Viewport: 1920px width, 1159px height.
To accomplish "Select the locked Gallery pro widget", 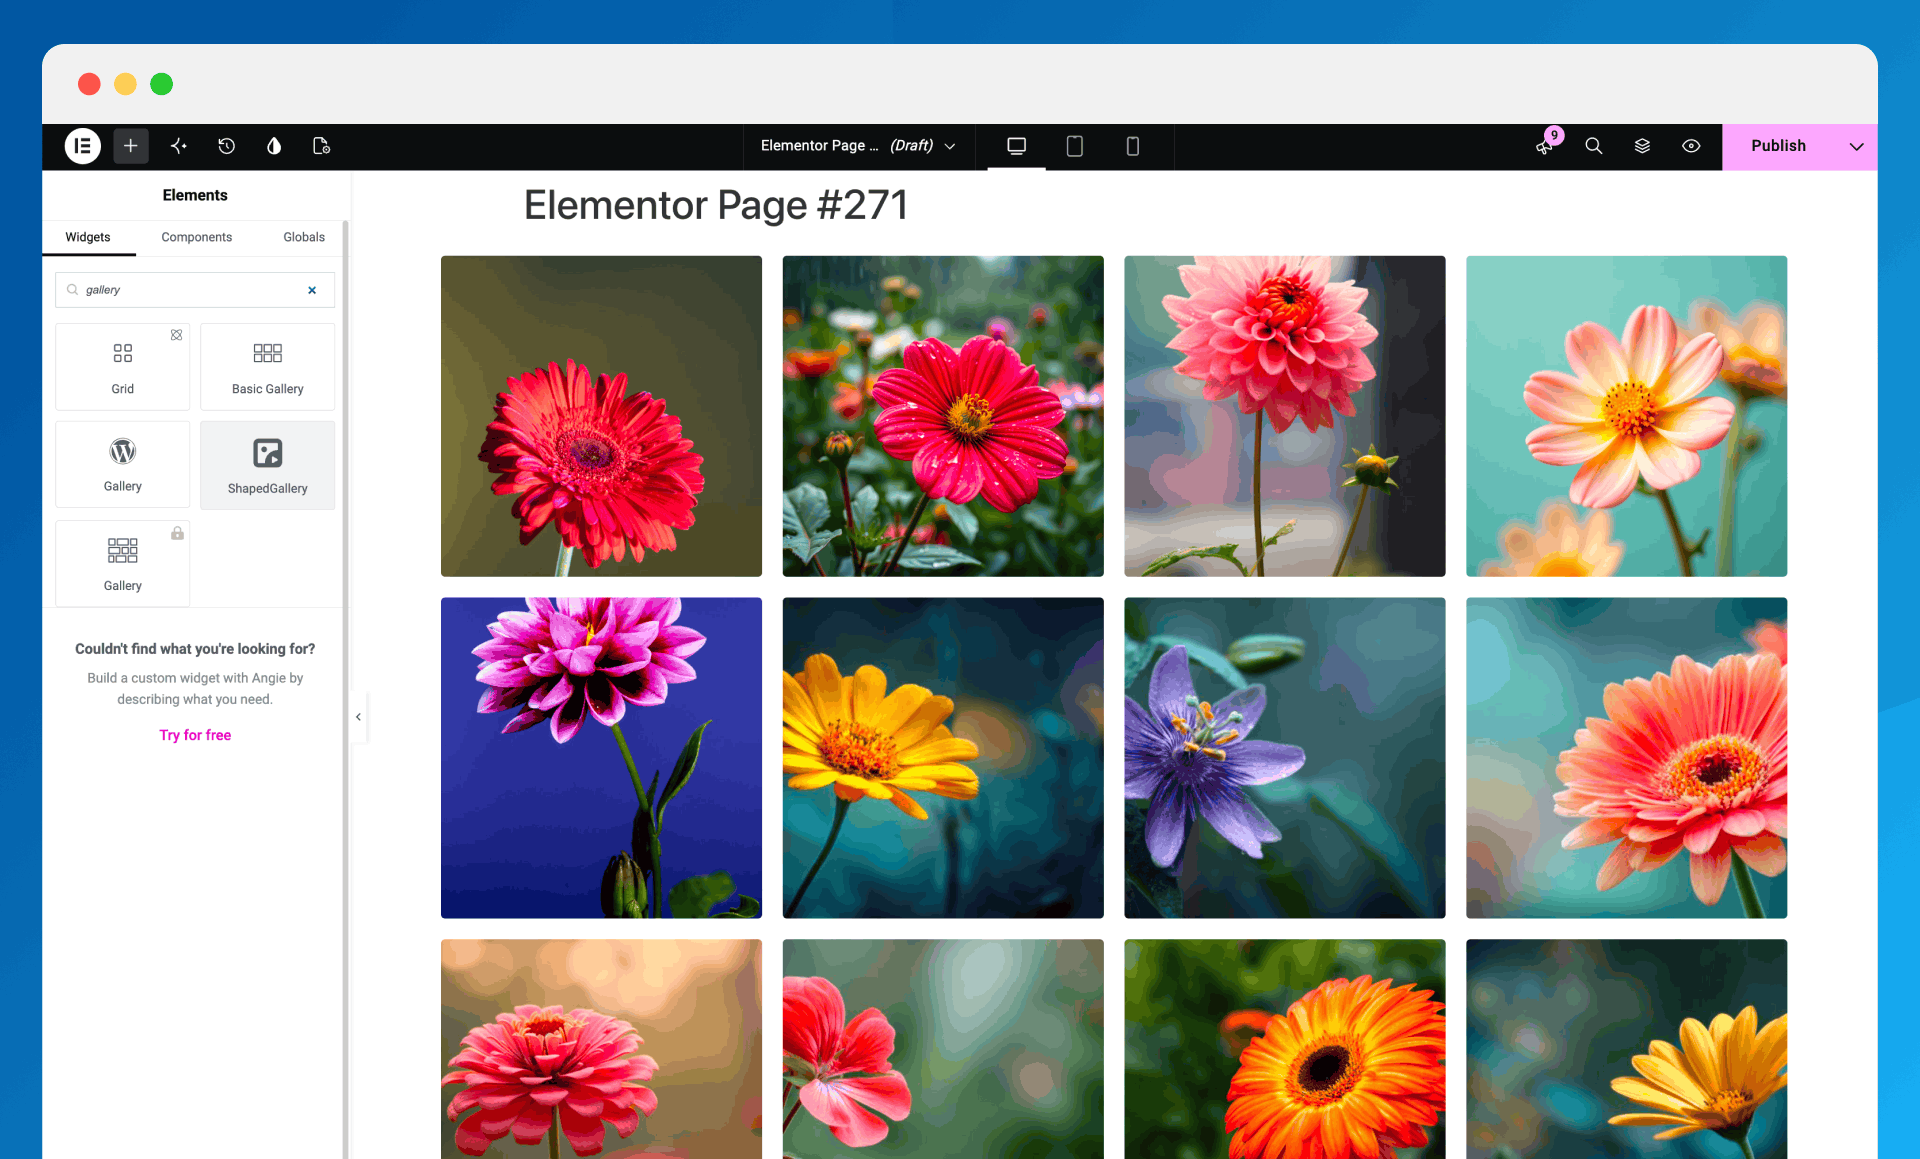I will tap(123, 563).
